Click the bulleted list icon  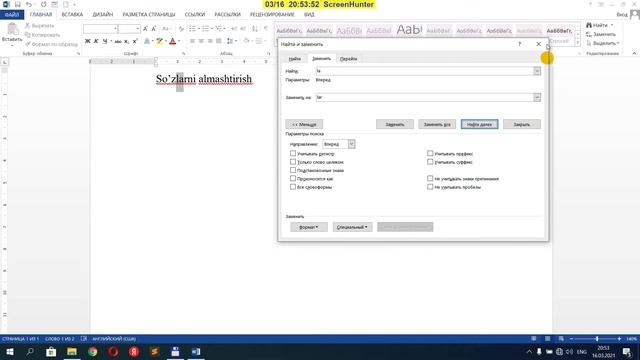192,29
